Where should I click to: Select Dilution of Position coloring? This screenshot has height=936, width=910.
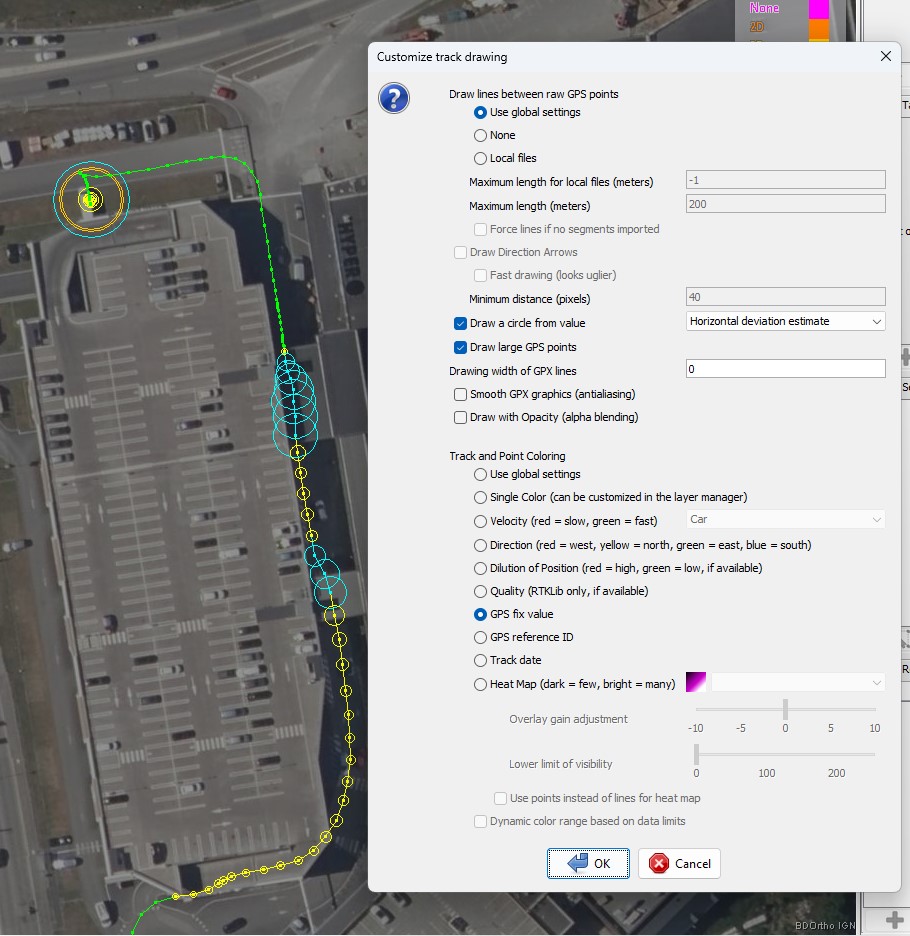(481, 568)
